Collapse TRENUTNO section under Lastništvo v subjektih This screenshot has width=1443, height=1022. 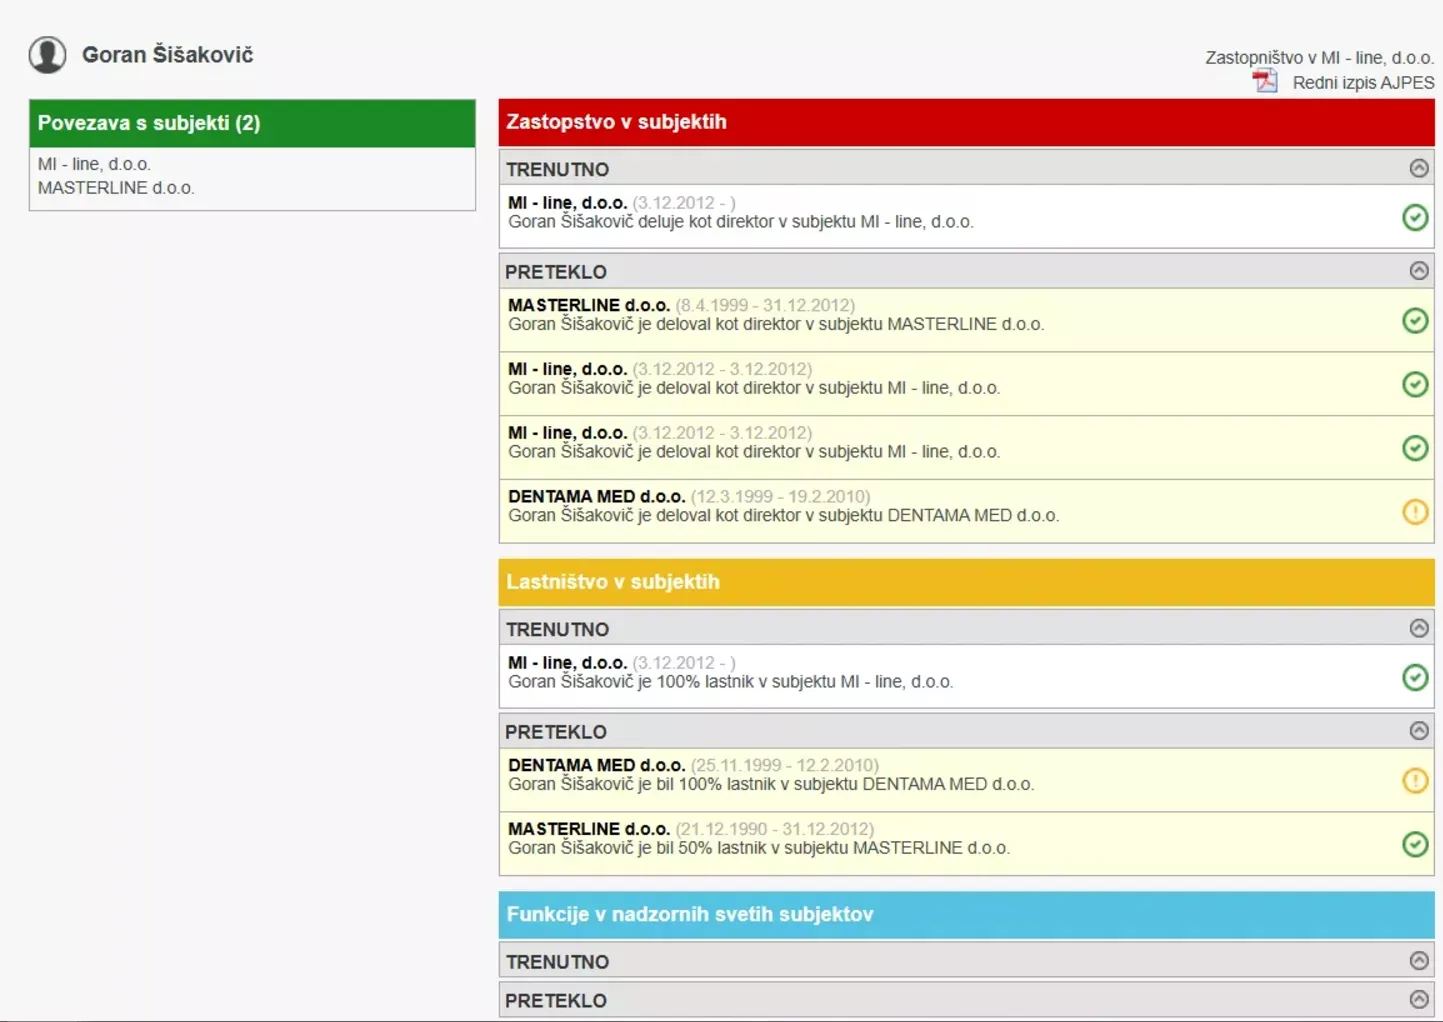[1418, 628]
